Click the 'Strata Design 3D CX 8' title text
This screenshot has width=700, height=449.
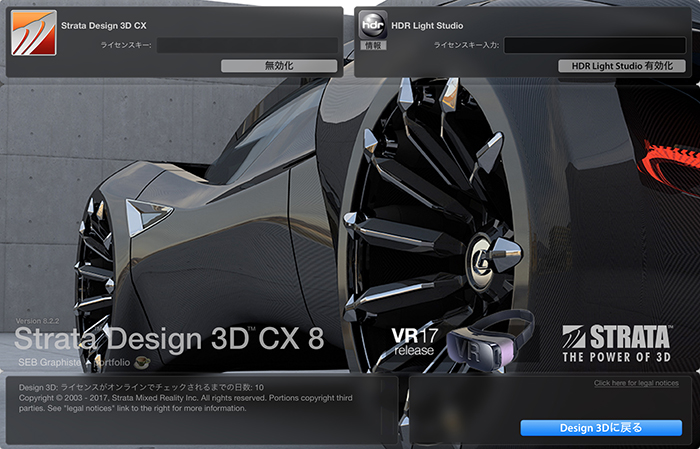point(169,339)
